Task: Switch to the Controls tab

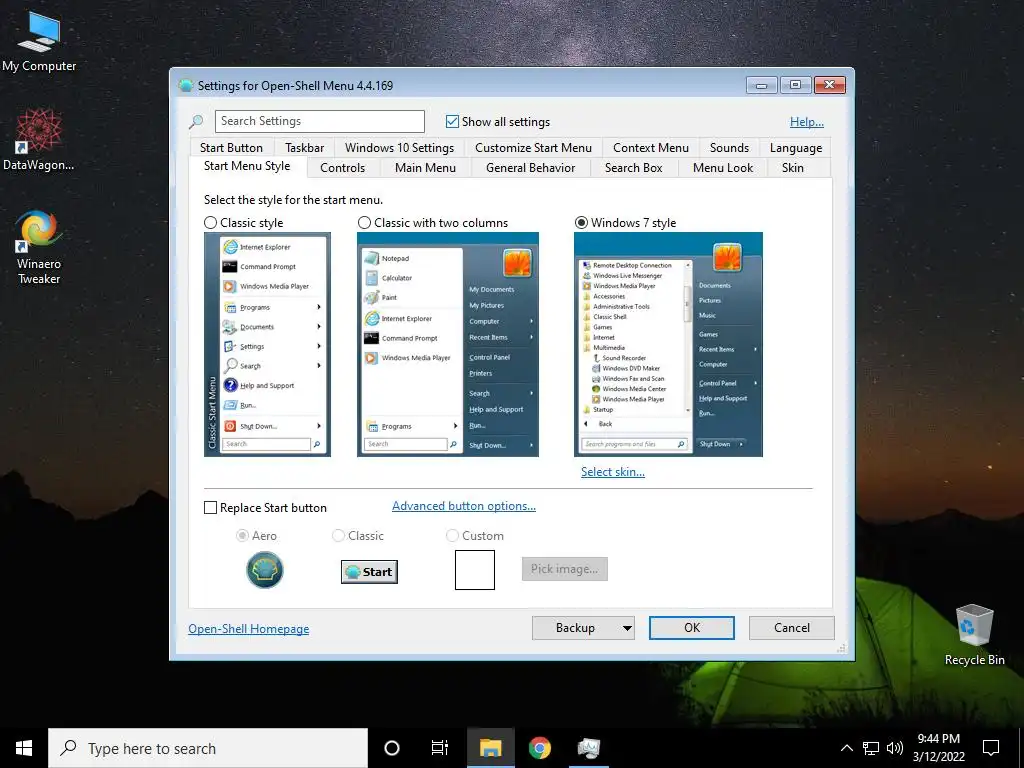Action: tap(342, 168)
